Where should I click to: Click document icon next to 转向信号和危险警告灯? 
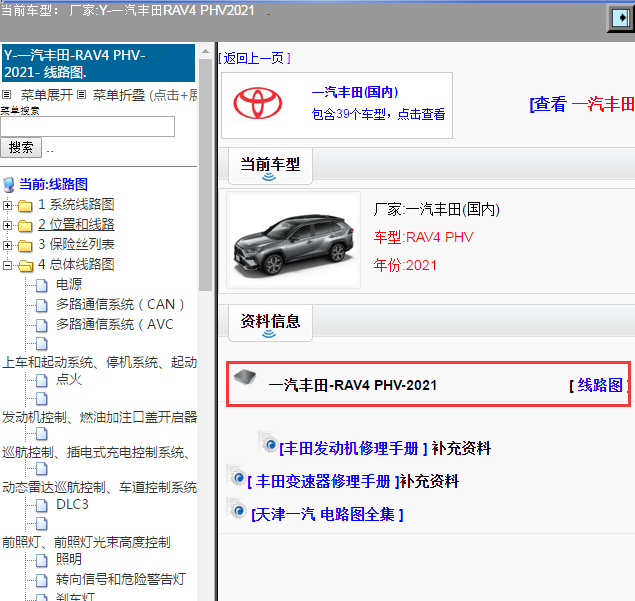pyautogui.click(x=41, y=580)
